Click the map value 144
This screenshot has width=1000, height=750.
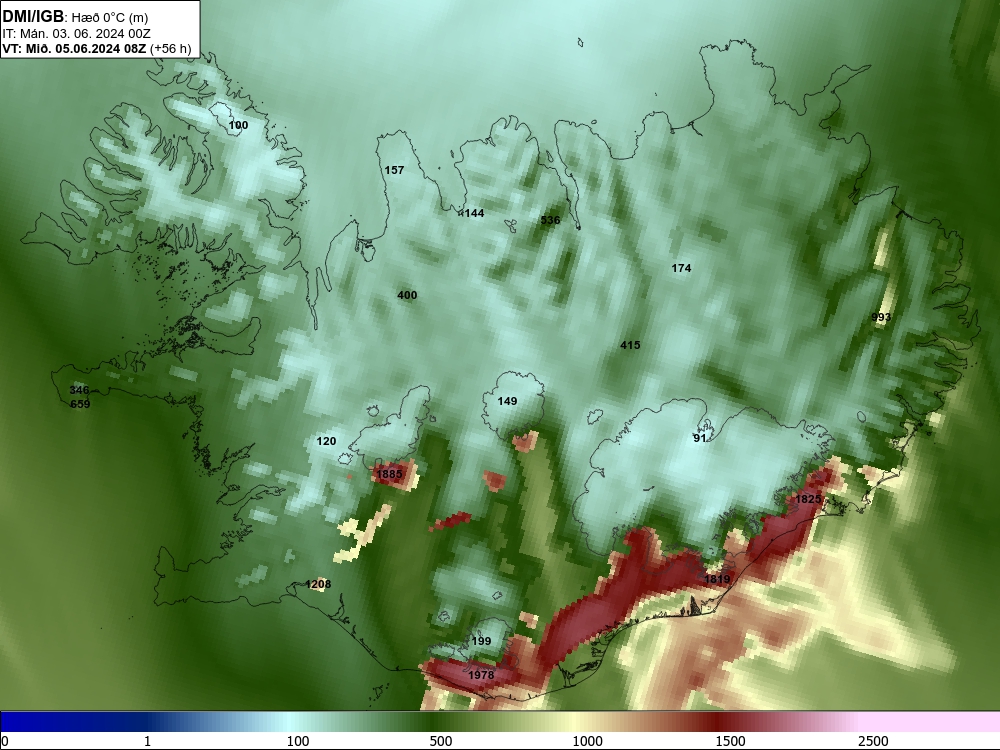tap(474, 213)
